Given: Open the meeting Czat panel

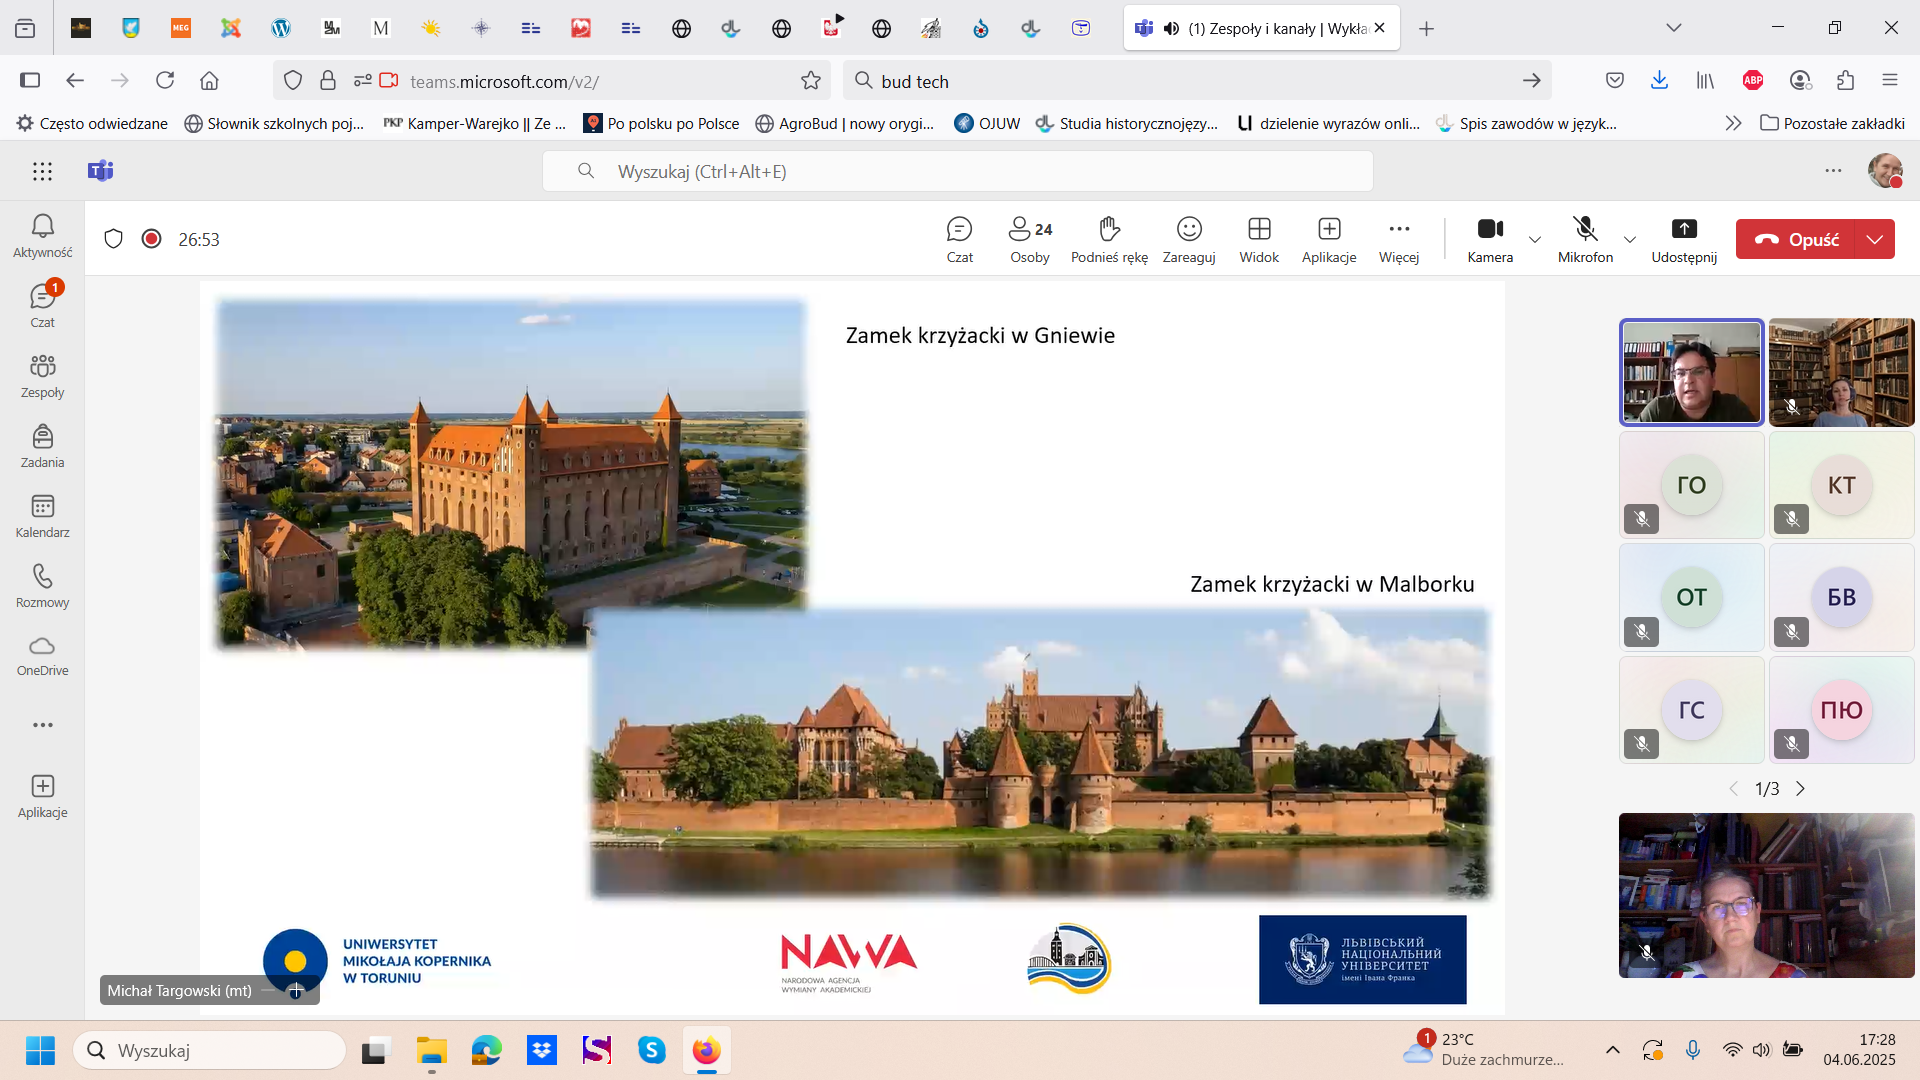Looking at the screenshot, I should [959, 239].
